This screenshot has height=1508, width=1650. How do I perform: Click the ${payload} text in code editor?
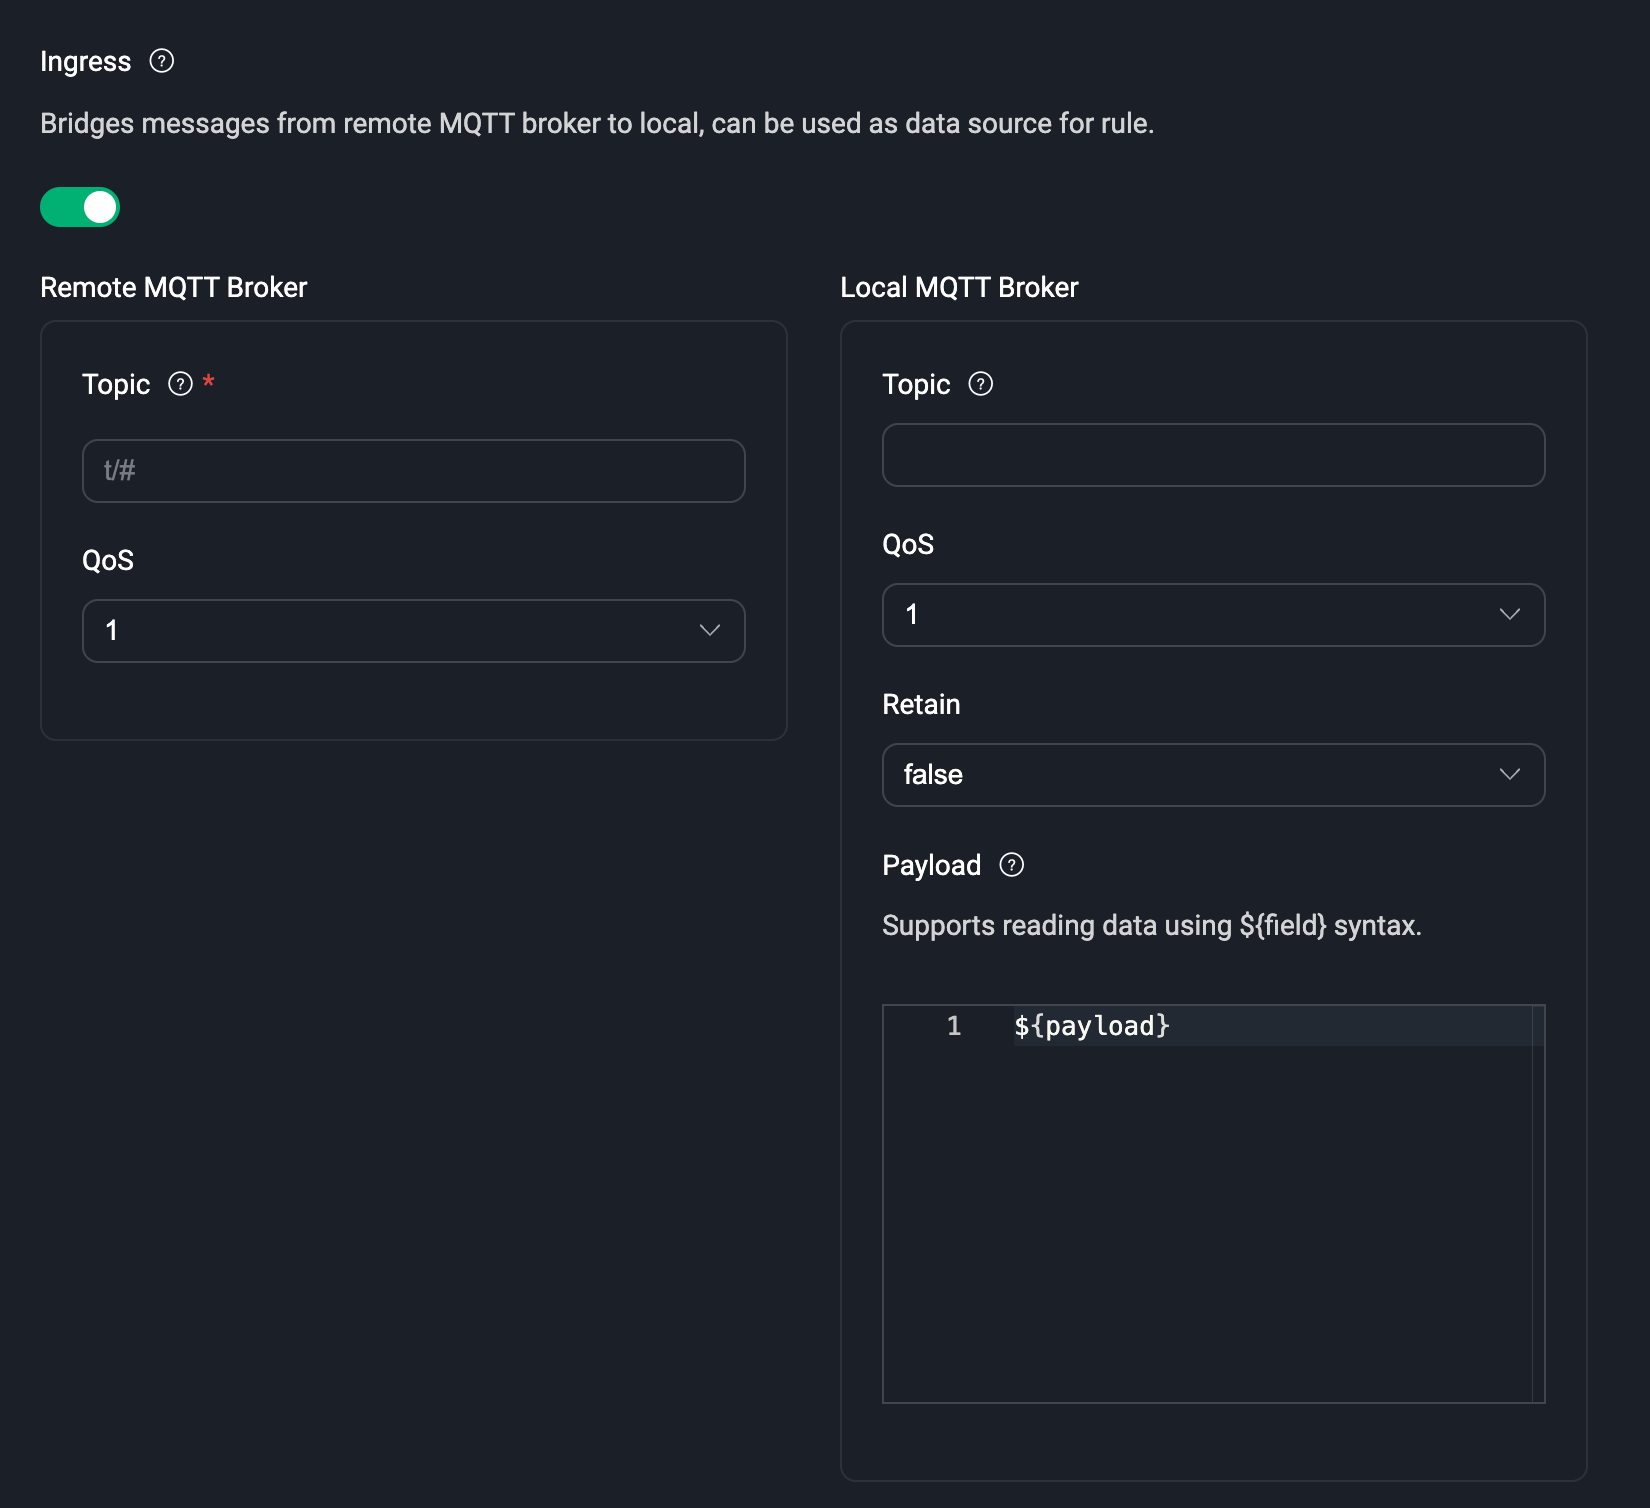[x=1091, y=1026]
